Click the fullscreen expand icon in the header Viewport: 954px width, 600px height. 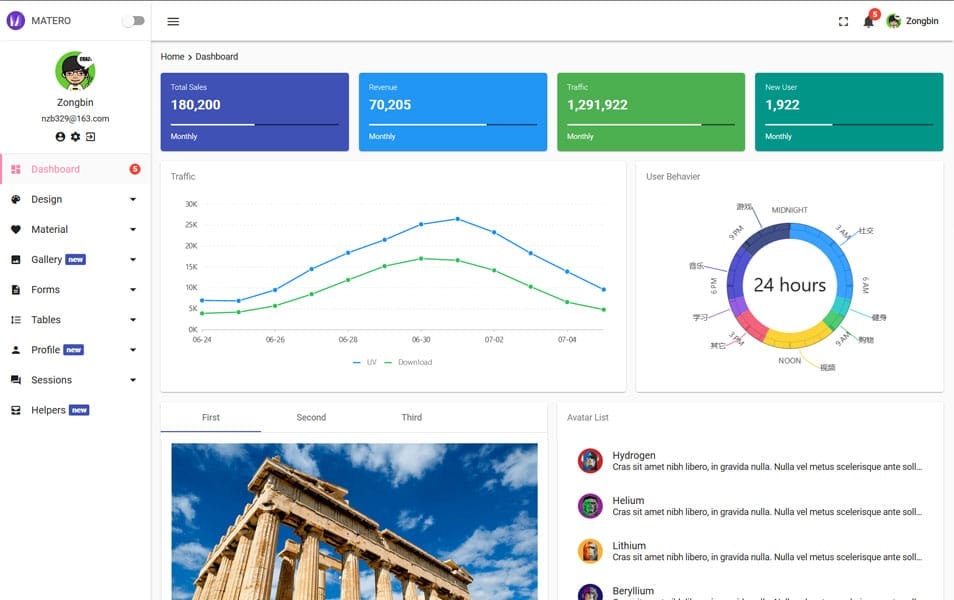tap(843, 19)
